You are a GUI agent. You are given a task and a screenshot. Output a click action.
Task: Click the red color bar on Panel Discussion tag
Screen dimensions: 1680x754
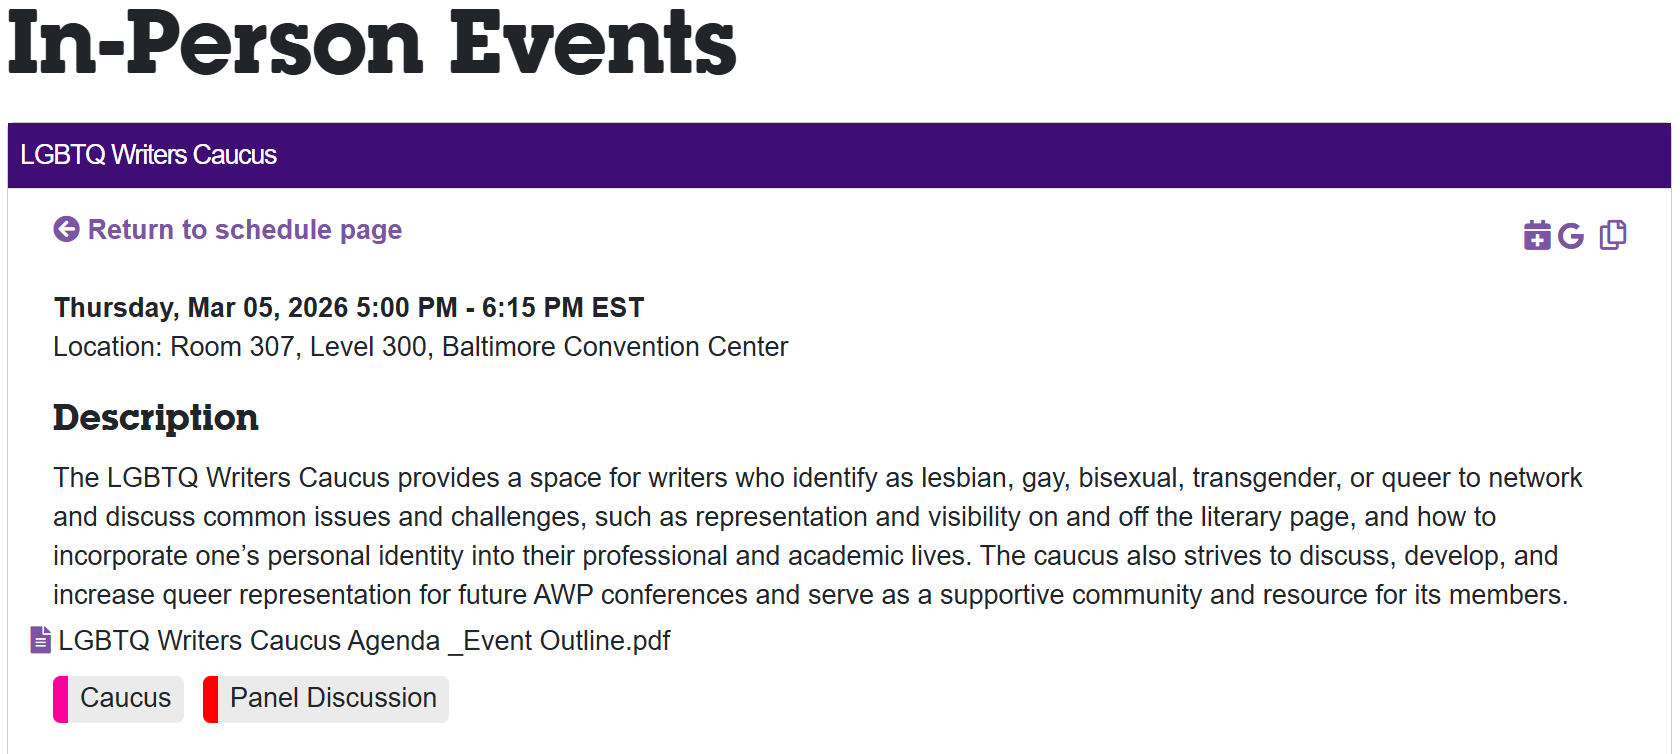point(210,699)
